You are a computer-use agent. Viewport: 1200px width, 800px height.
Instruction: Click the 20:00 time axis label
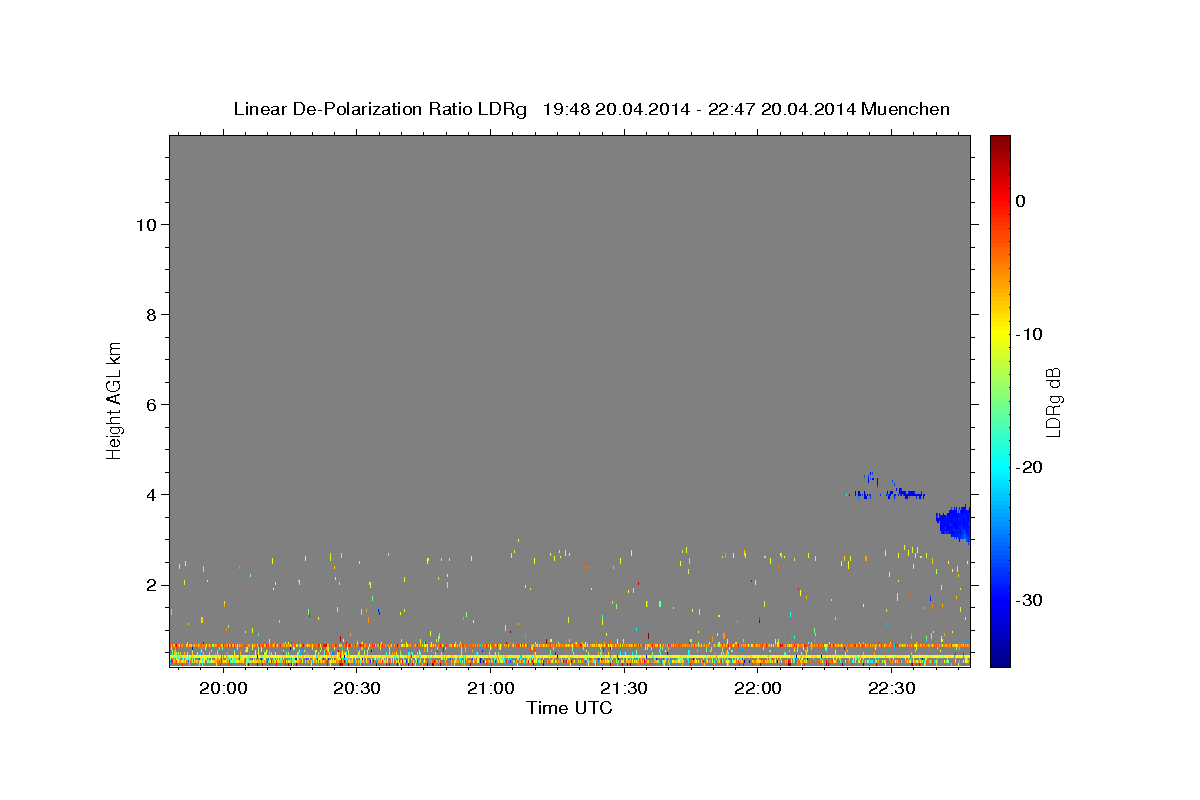click(223, 689)
